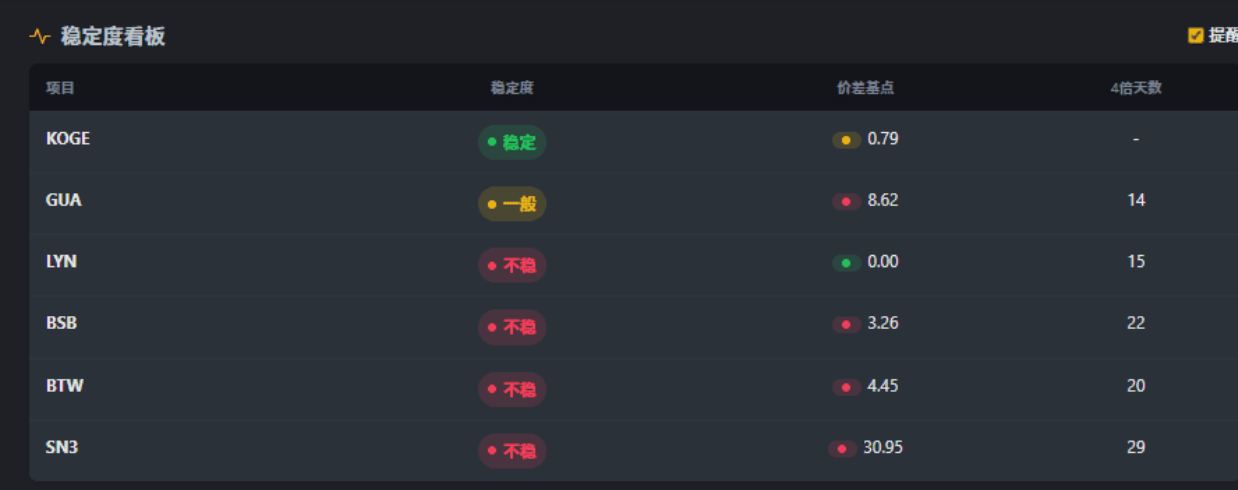This screenshot has width=1238, height=490.
Task: Click the red 不稳 badge for LYN
Action: (x=512, y=266)
